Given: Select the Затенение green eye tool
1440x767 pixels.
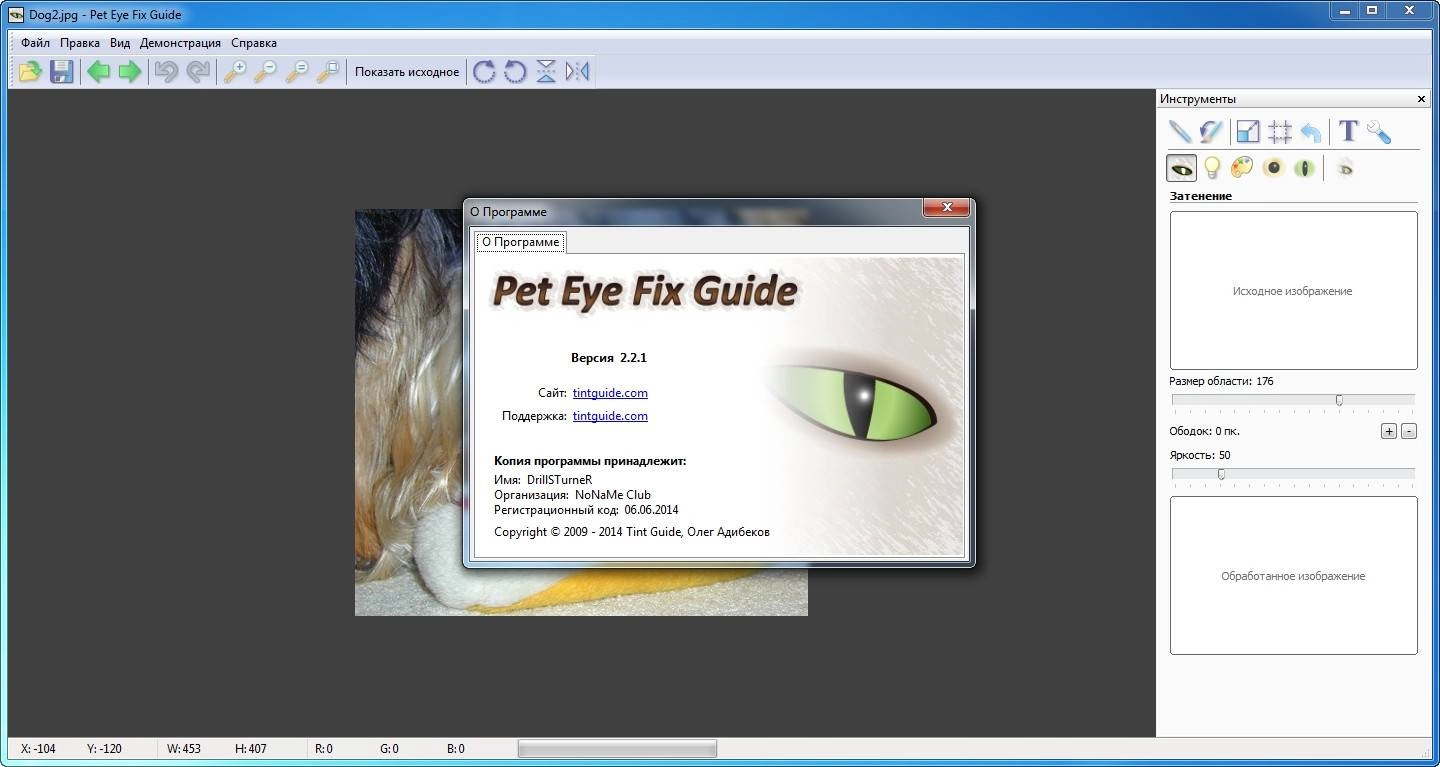Looking at the screenshot, I should click(1182, 168).
